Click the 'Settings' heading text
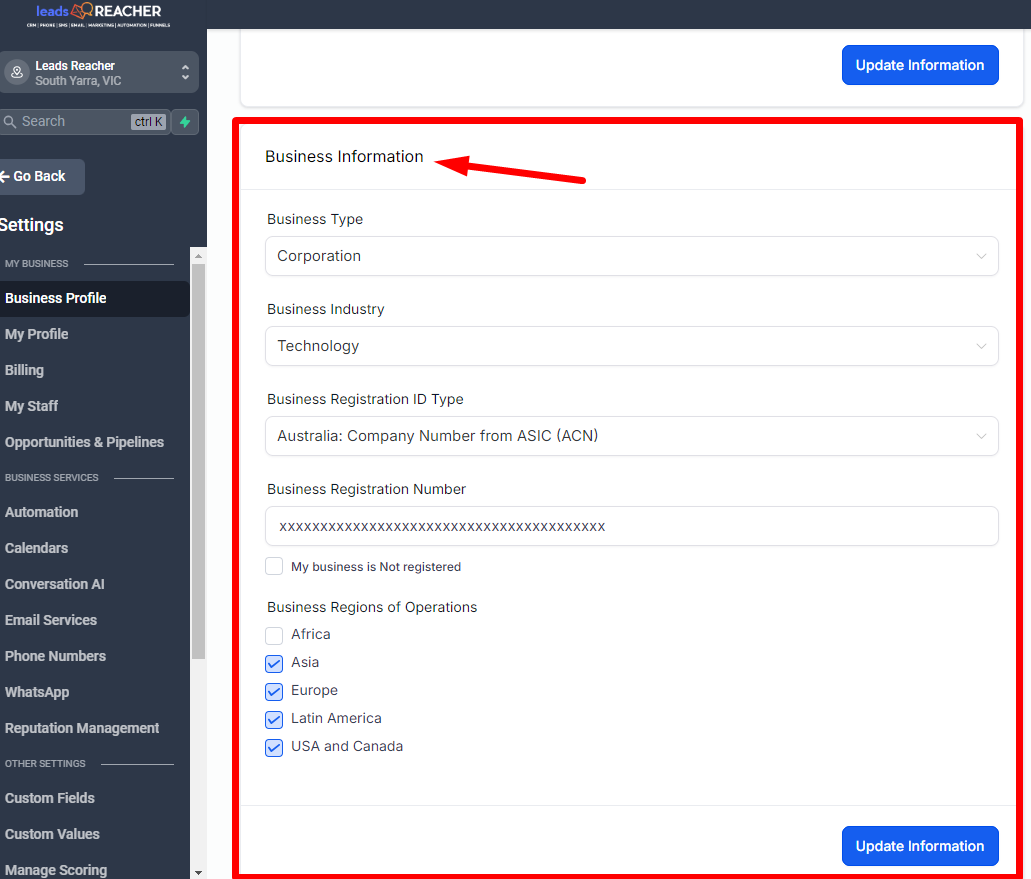This screenshot has width=1031, height=879. 32,225
